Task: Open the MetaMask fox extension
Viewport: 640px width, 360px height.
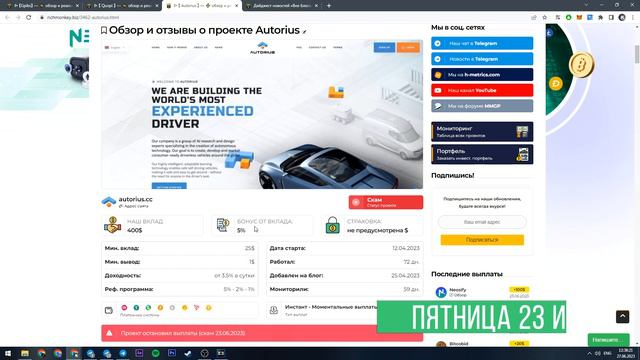Action: tap(579, 18)
